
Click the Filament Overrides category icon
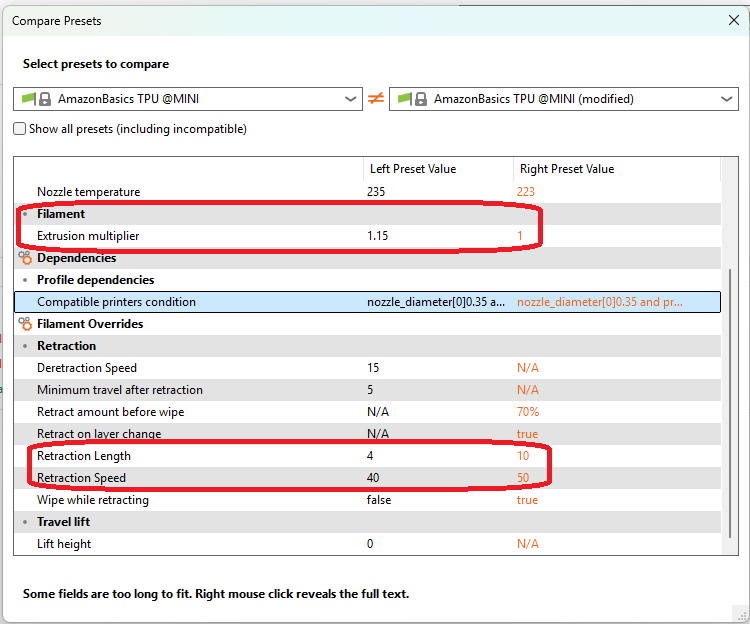[25, 324]
